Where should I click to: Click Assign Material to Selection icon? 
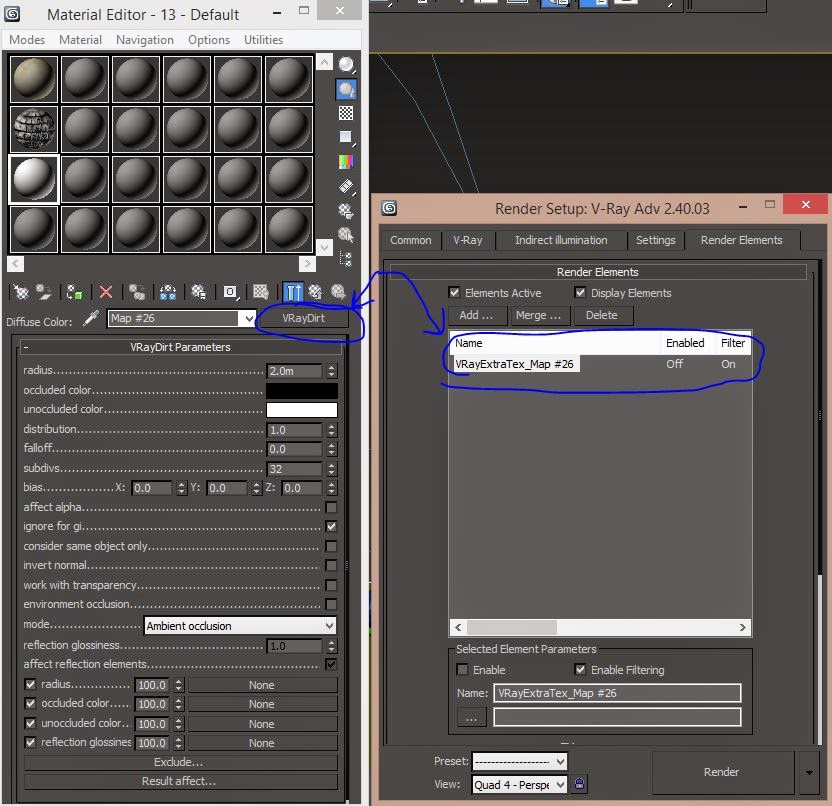[x=74, y=292]
